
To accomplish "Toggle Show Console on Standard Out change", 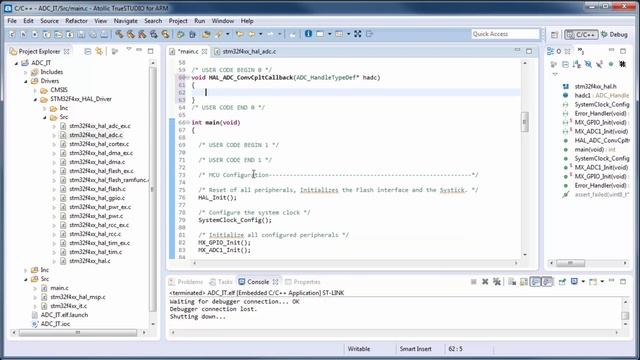I will tap(536, 282).
